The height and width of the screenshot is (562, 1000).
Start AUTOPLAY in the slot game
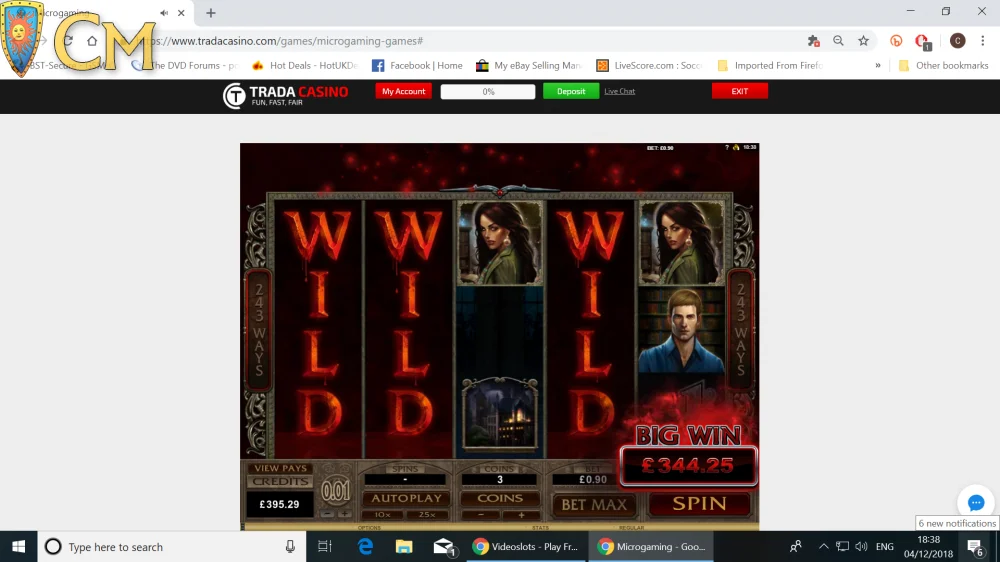point(406,498)
